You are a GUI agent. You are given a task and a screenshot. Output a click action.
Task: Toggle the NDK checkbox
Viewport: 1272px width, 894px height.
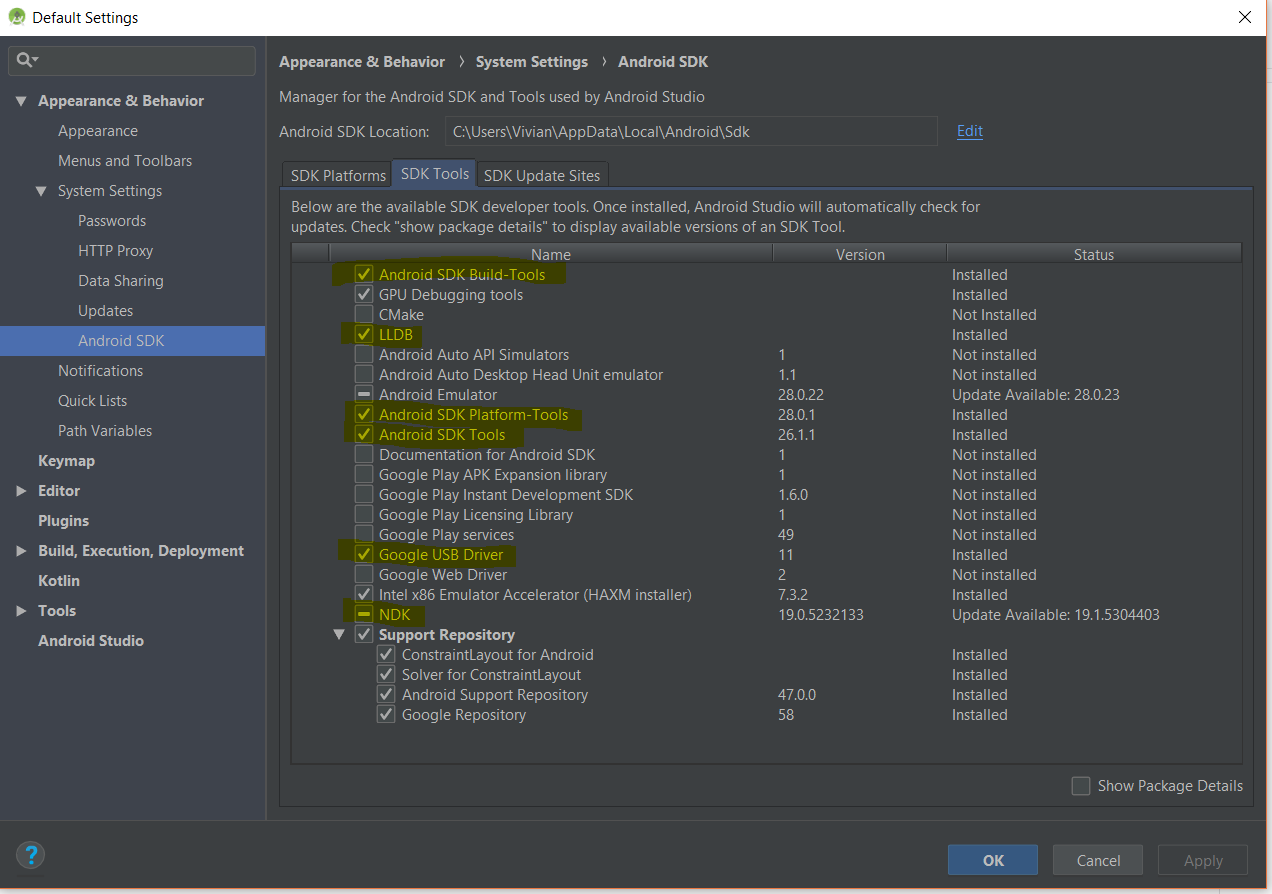click(364, 614)
